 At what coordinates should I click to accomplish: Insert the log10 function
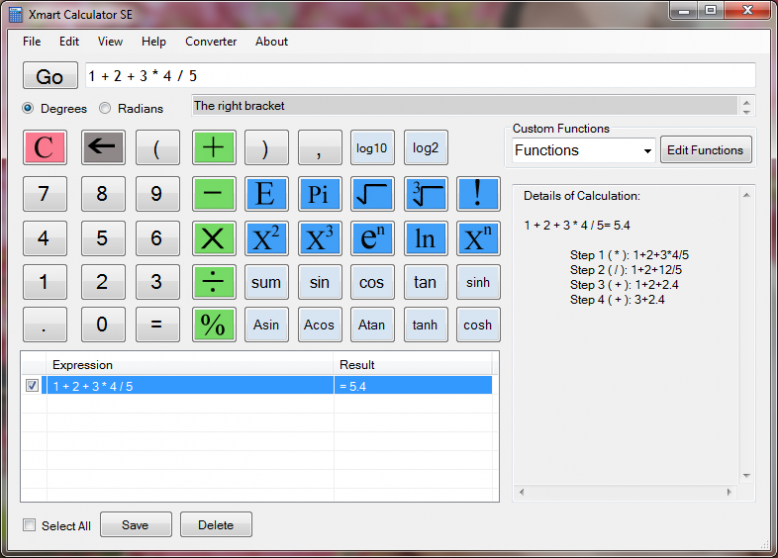372,147
